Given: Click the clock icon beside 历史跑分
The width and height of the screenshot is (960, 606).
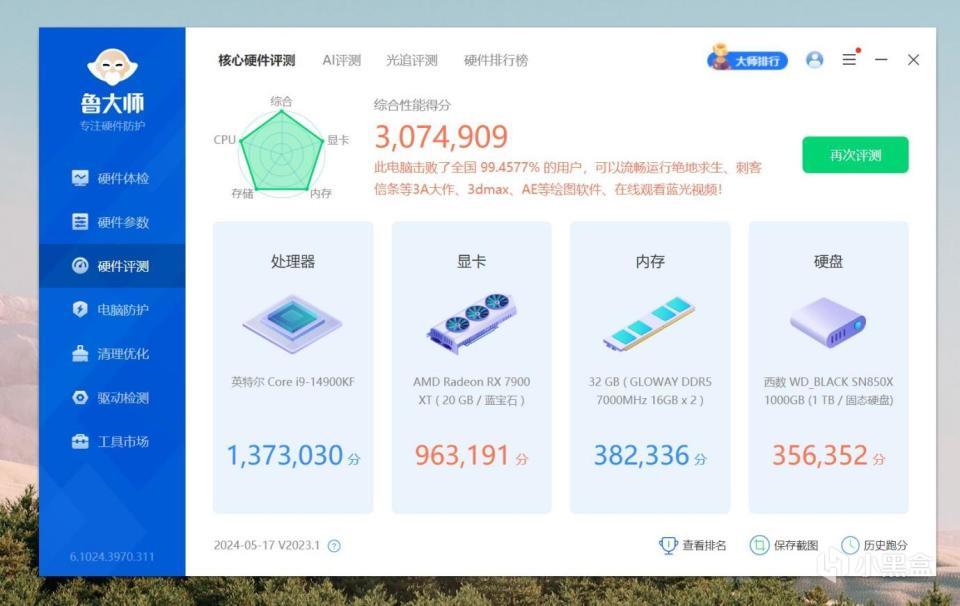Looking at the screenshot, I should pyautogui.click(x=850, y=545).
